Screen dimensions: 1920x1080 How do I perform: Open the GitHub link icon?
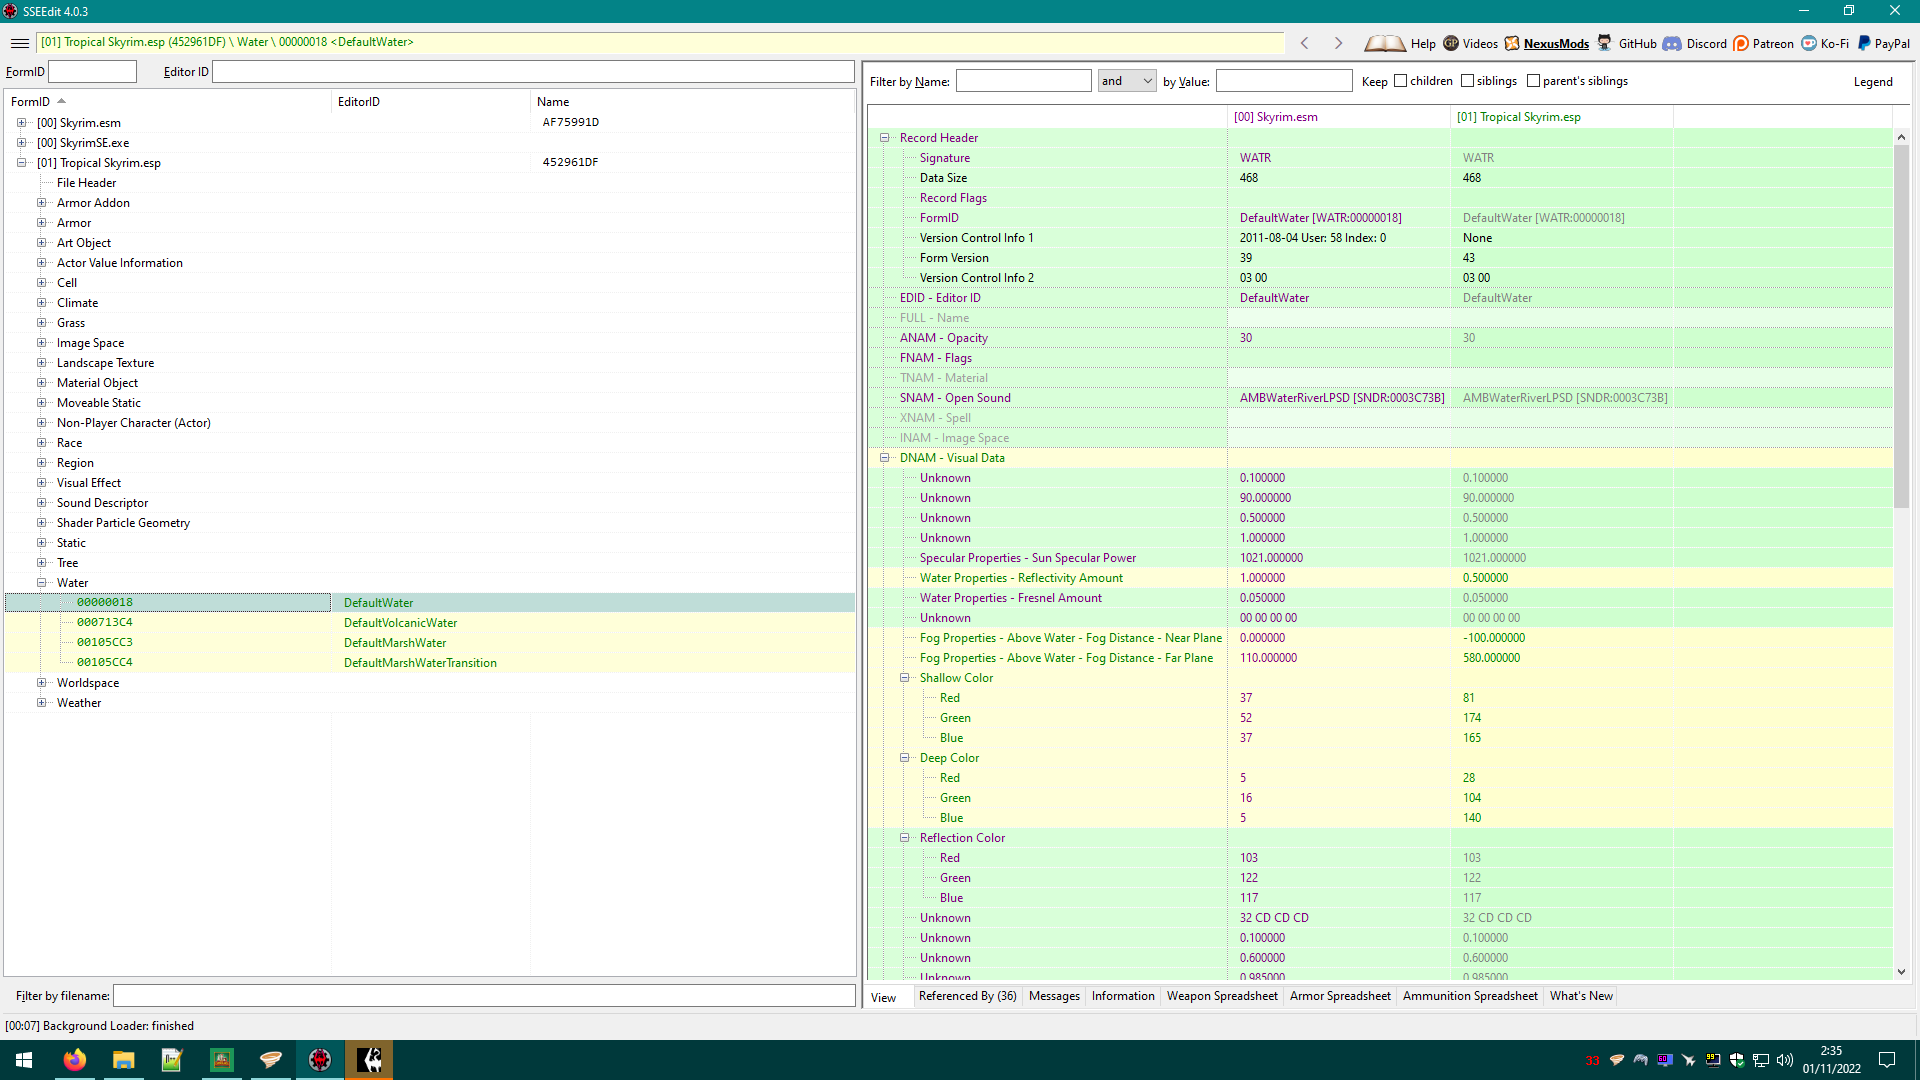click(1604, 43)
